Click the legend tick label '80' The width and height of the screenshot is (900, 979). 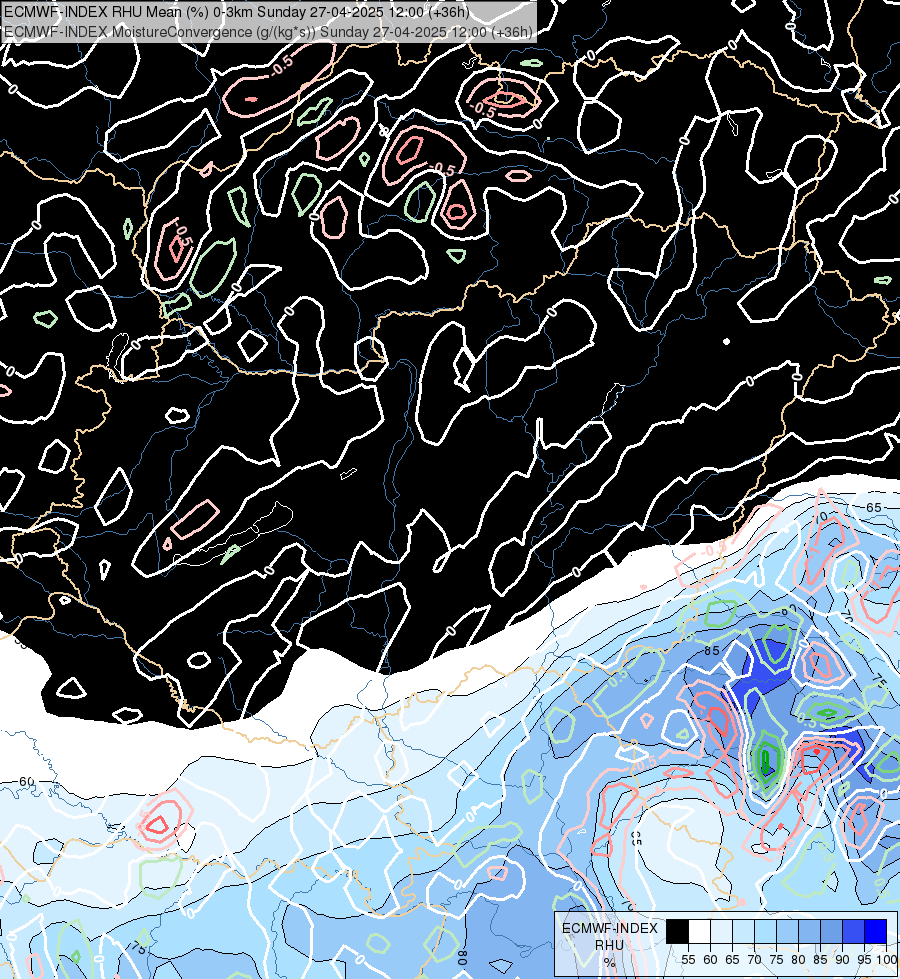[x=798, y=960]
